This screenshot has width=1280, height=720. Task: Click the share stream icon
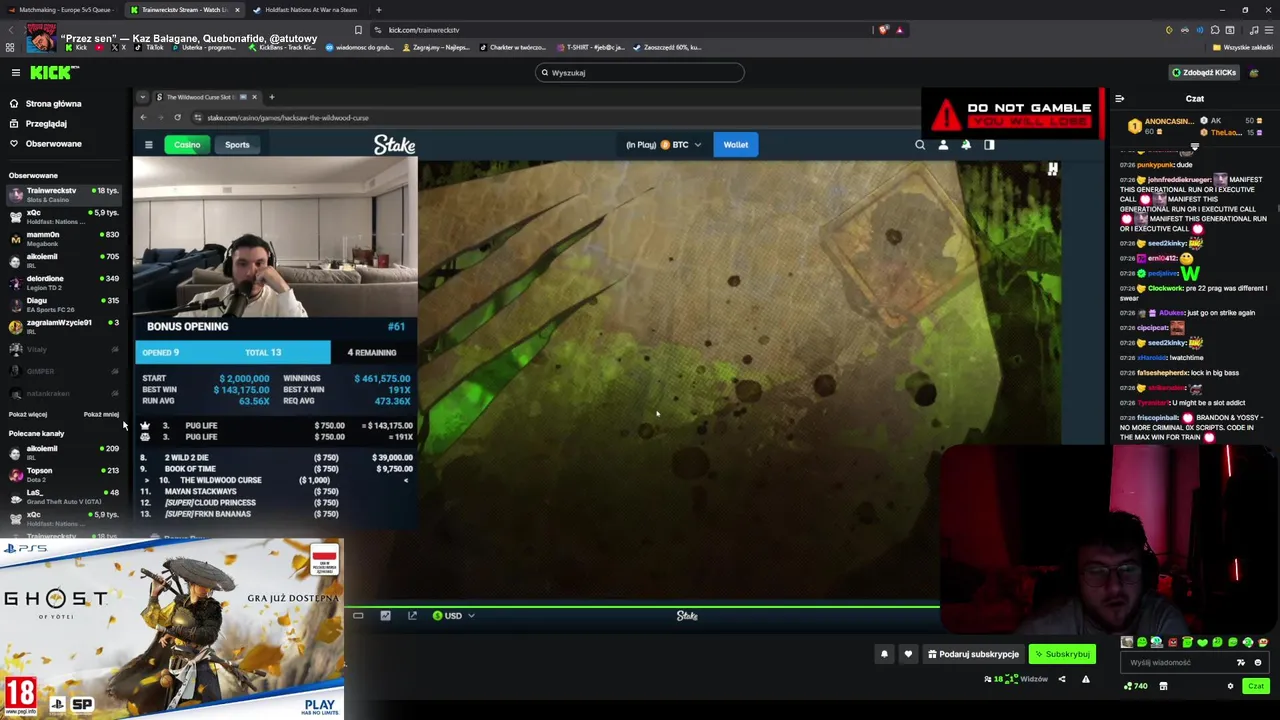point(1062,679)
